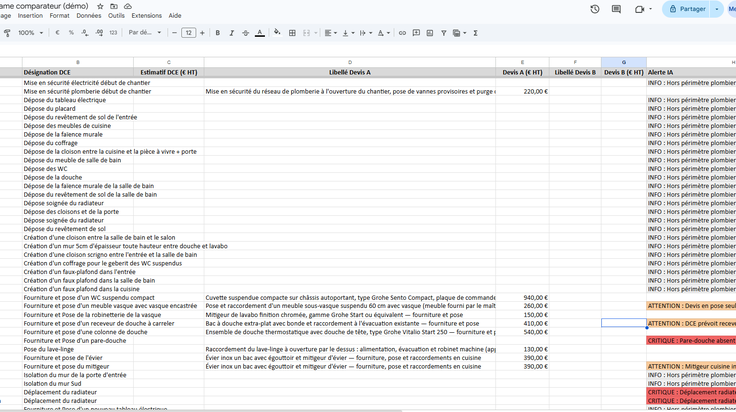Decrease decimal places button
The image size is (736, 412).
click(x=84, y=33)
